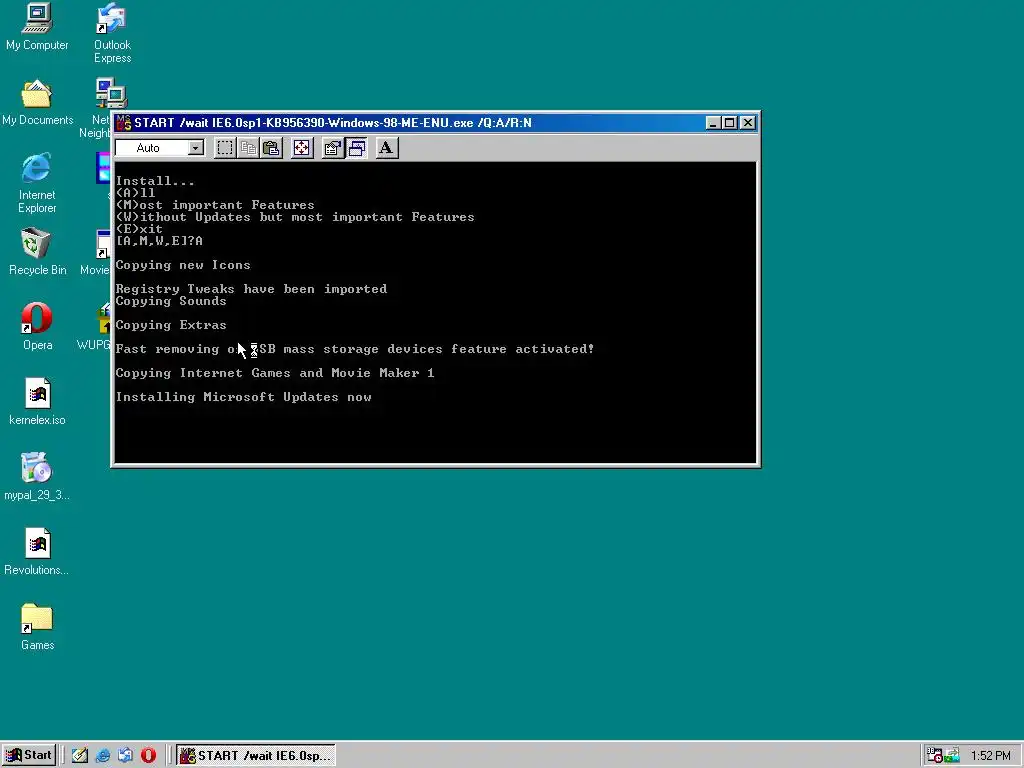Viewport: 1024px width, 768px height.
Task: Click the 'Copying new Icons' line
Action: pos(183,265)
